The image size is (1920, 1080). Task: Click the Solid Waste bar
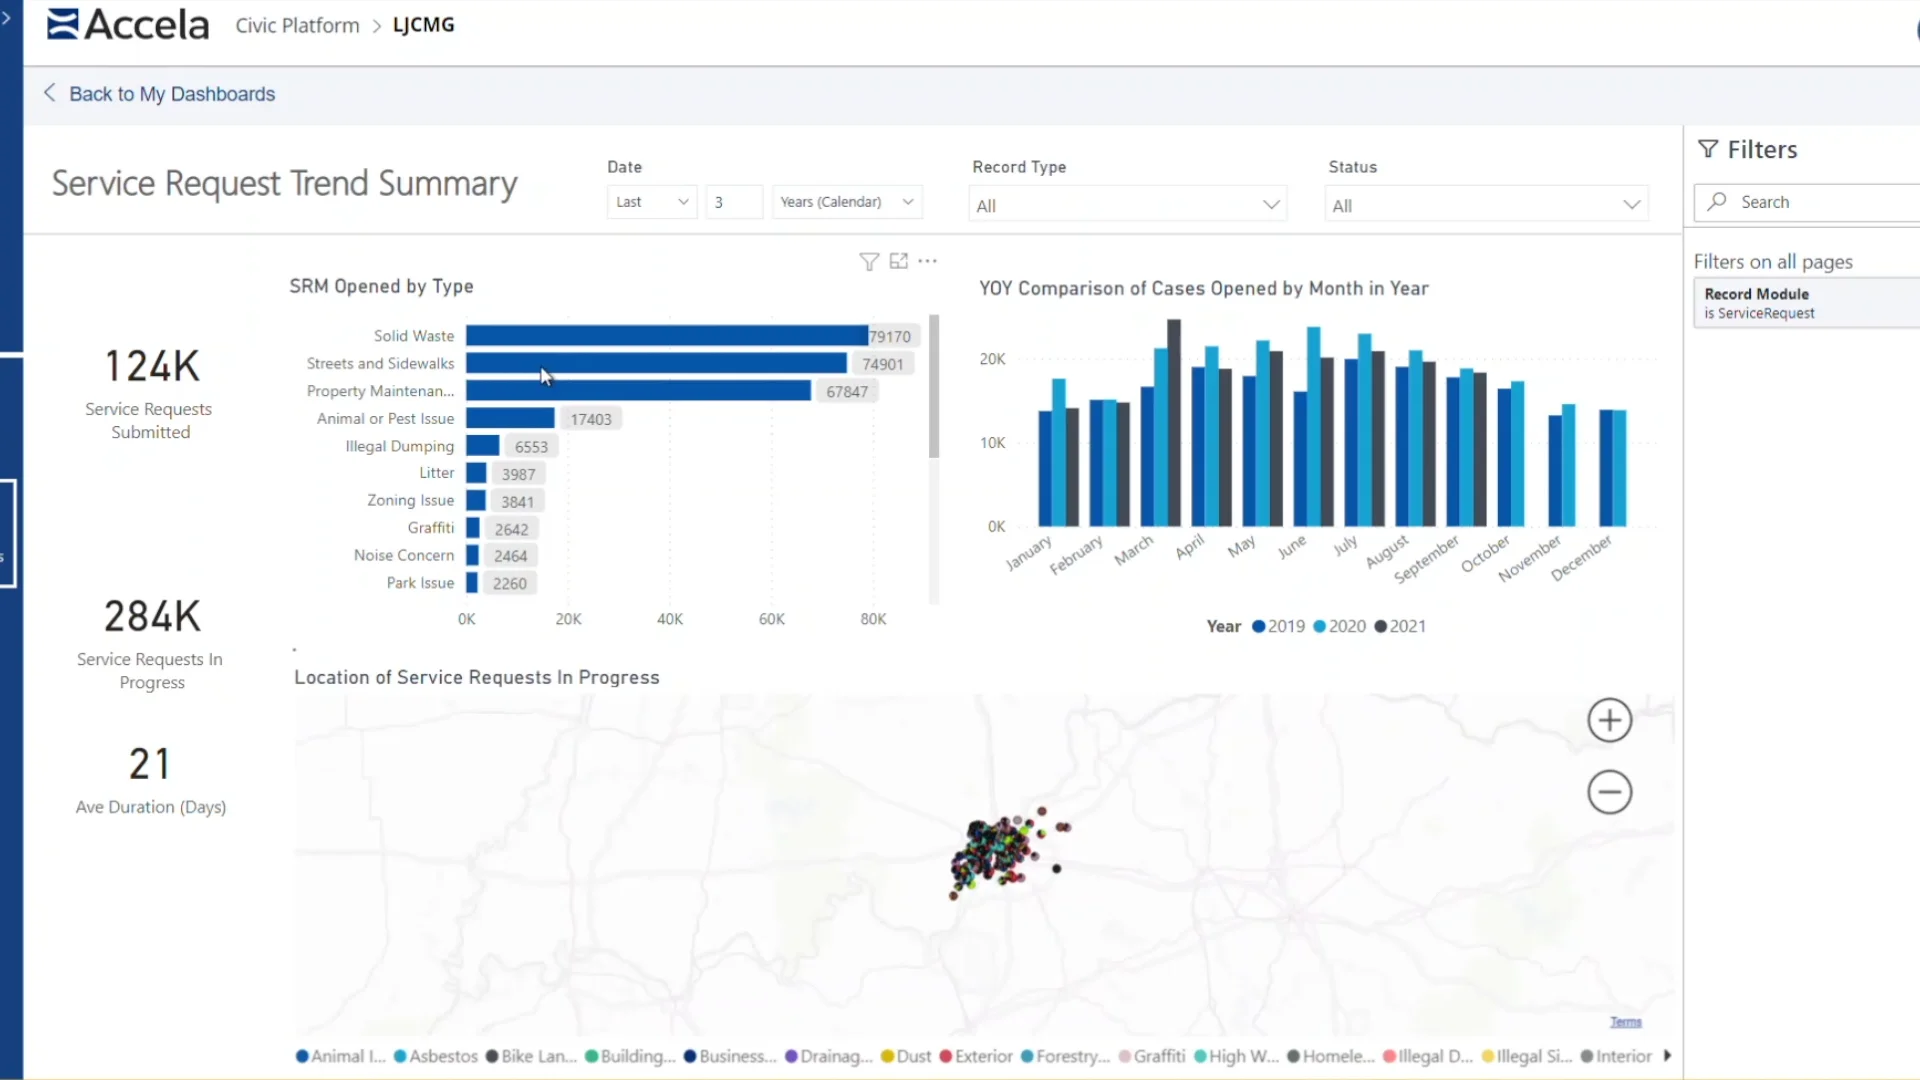click(x=667, y=336)
